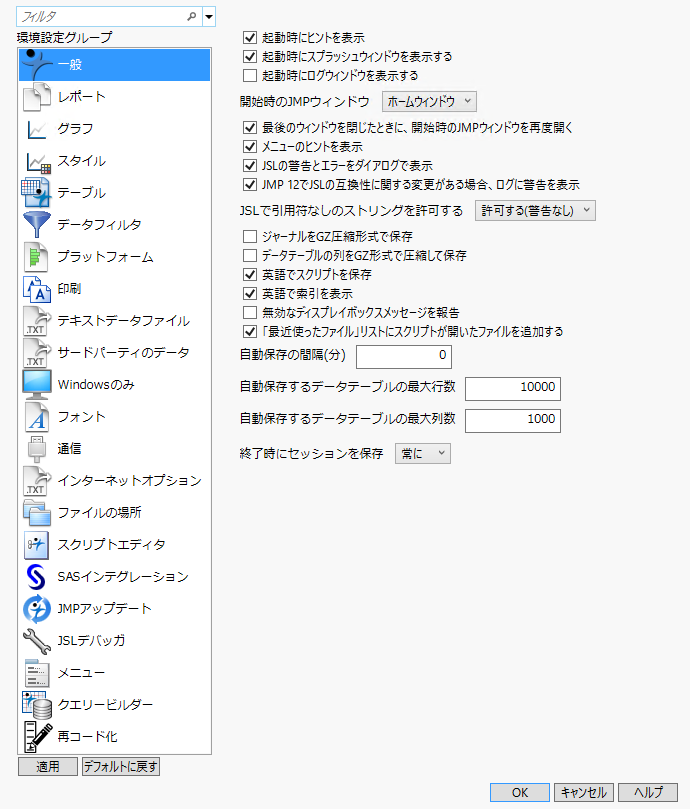Uncheck メニューのヒントを表示
The height and width of the screenshot is (809, 690).
(x=250, y=147)
